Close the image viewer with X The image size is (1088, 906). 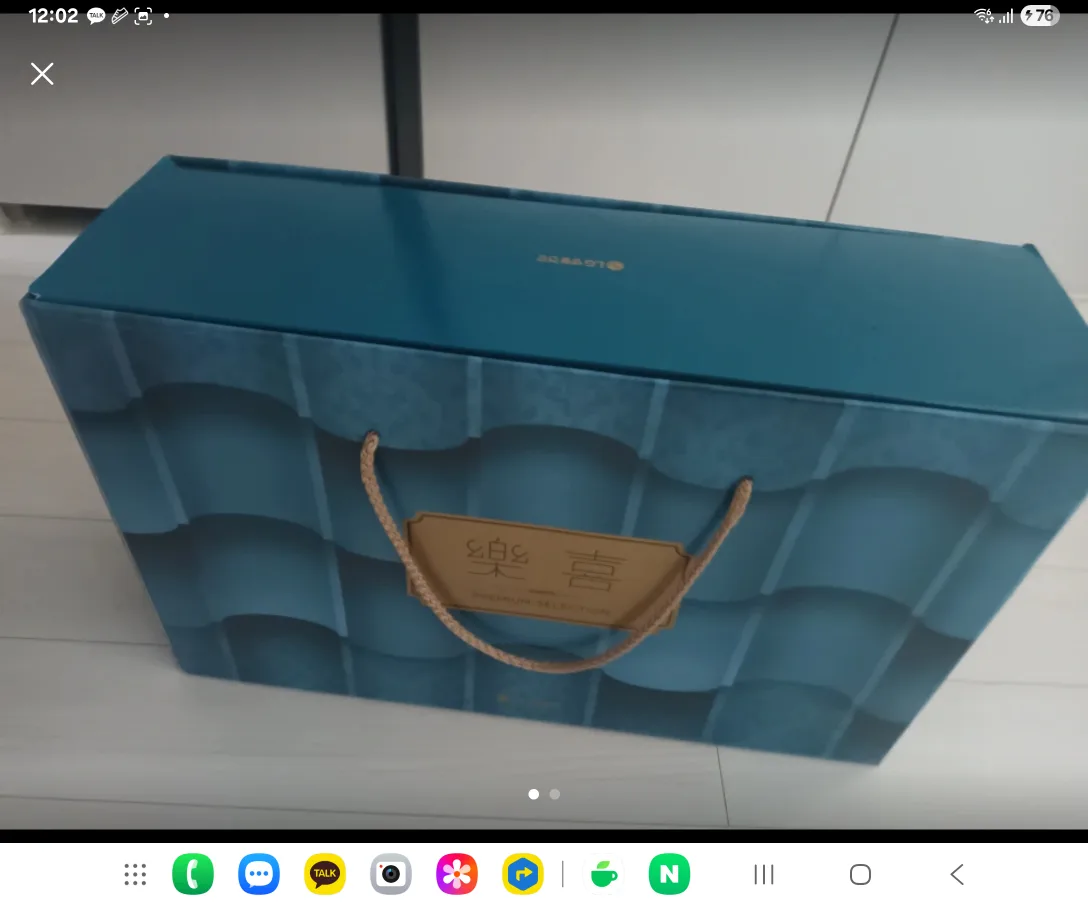pos(42,74)
